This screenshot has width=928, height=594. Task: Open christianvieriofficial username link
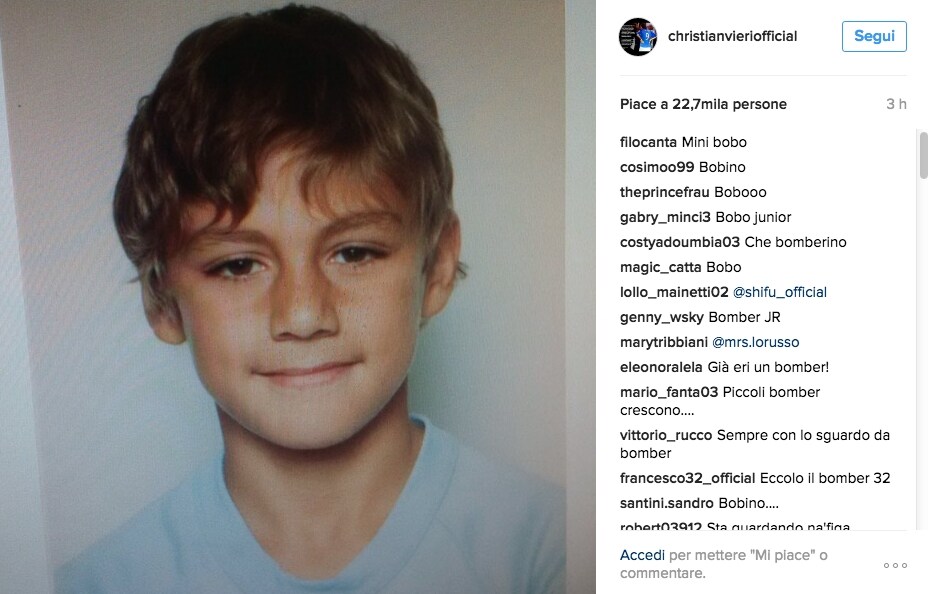pyautogui.click(x=732, y=36)
